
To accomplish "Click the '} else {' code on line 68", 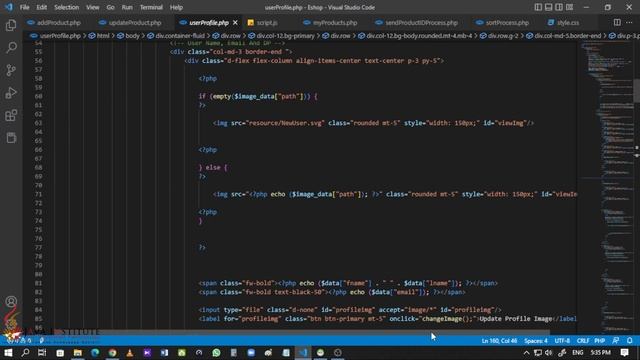I will pyautogui.click(x=213, y=167).
